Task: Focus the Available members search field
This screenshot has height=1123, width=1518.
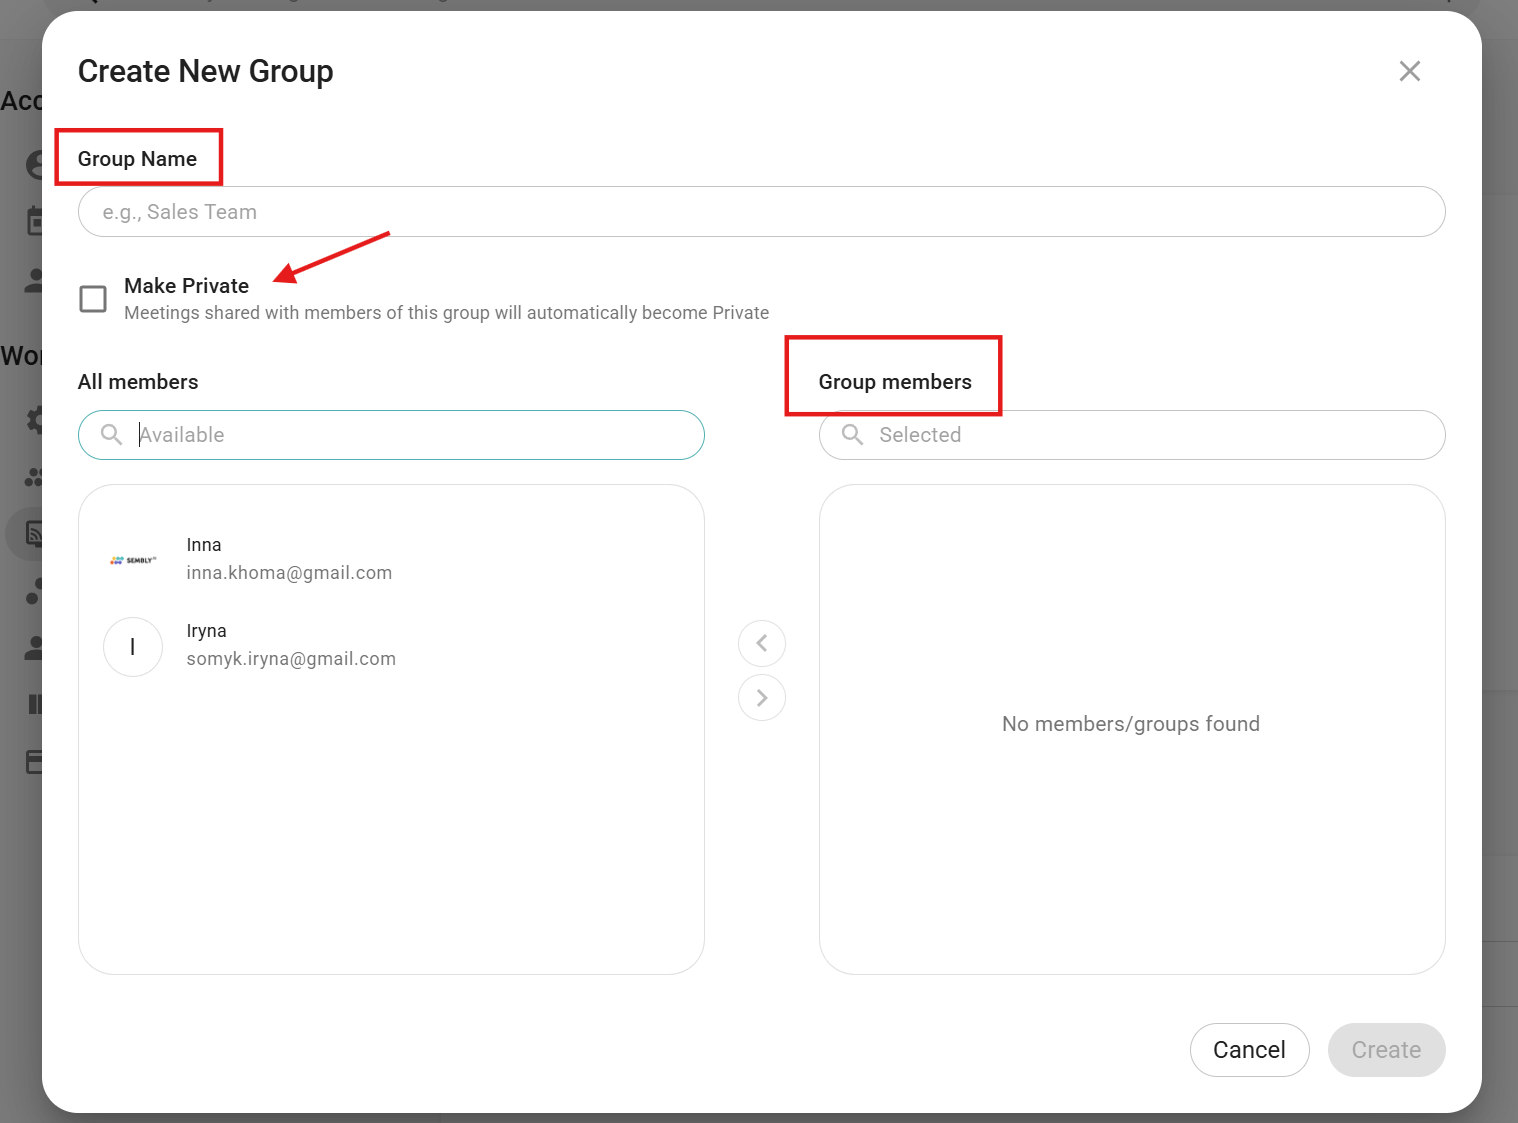Action: coord(410,435)
